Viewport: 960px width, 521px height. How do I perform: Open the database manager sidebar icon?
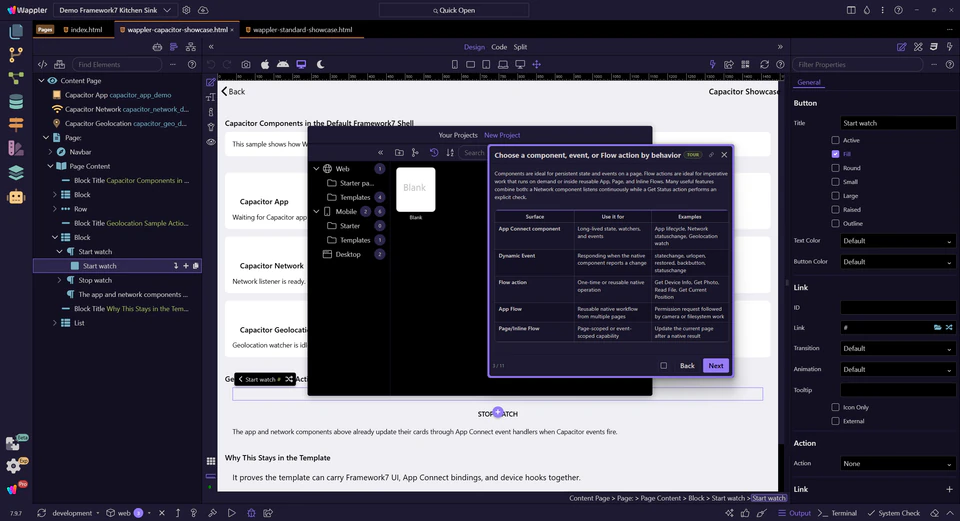coord(16,102)
